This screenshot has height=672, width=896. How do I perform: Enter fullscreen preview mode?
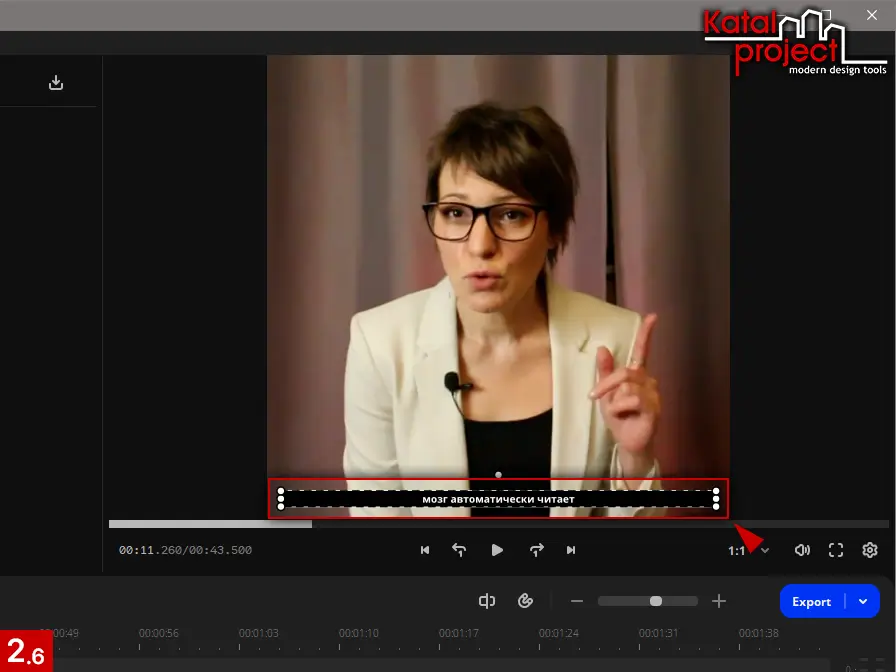click(x=836, y=550)
